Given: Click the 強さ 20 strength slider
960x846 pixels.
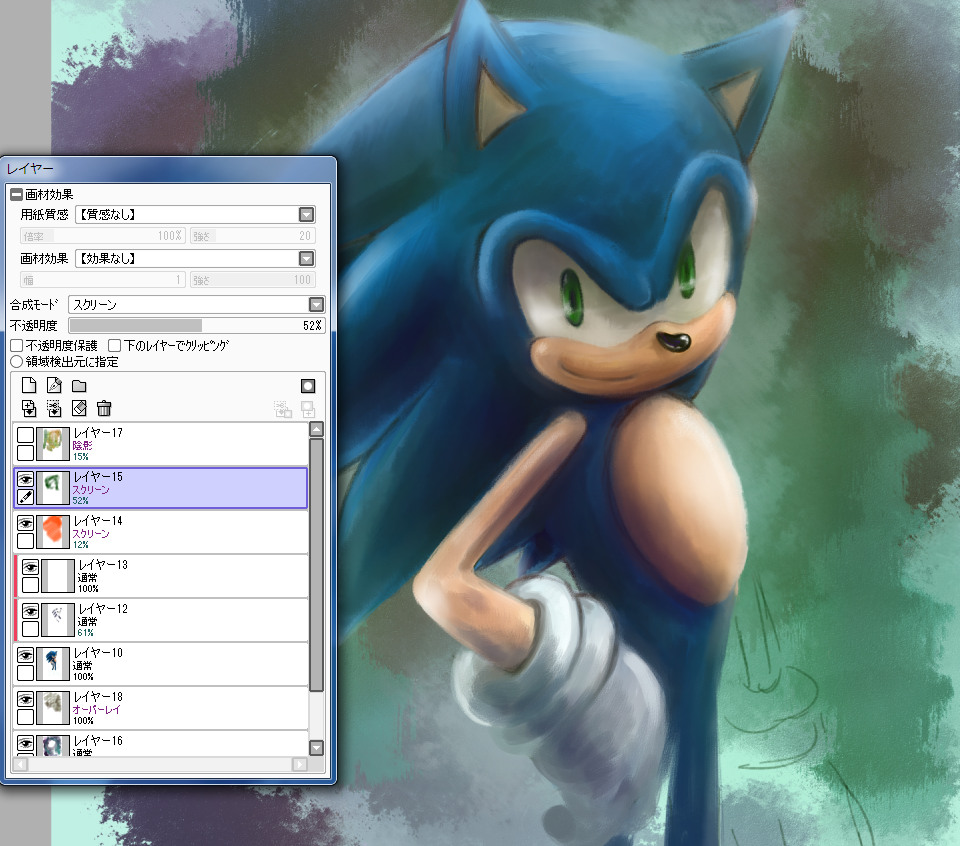Looking at the screenshot, I should (x=252, y=236).
